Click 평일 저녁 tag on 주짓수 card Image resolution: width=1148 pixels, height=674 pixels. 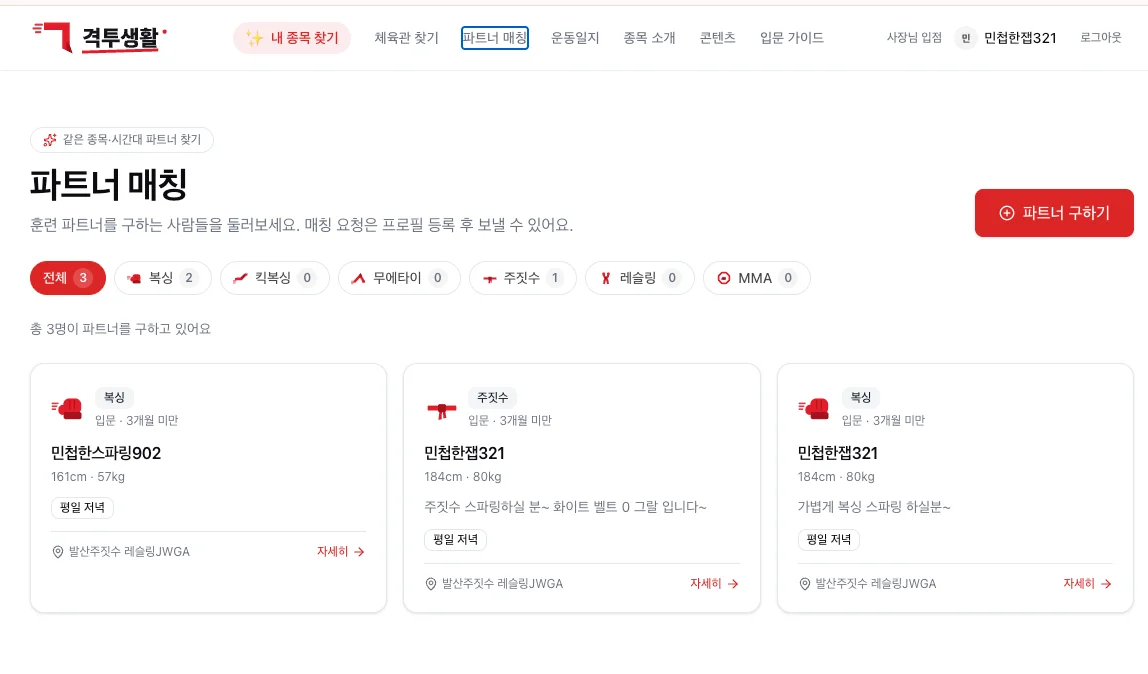(x=455, y=540)
